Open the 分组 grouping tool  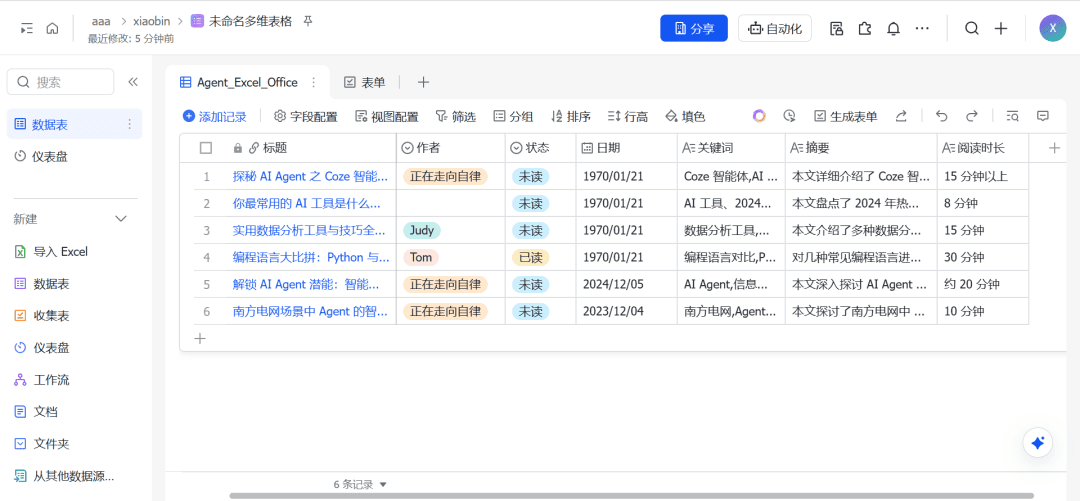click(513, 116)
